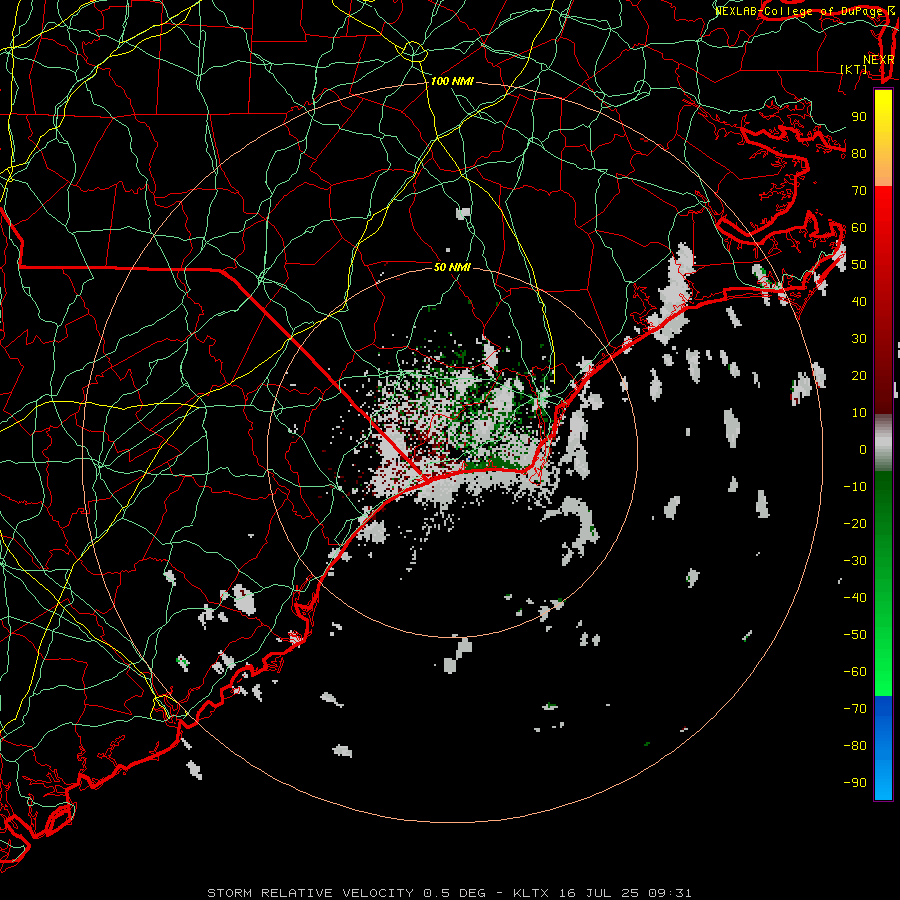Click the "NEXLAB-College of DuPage" header text
The width and height of the screenshot is (900, 900).
coord(798,11)
